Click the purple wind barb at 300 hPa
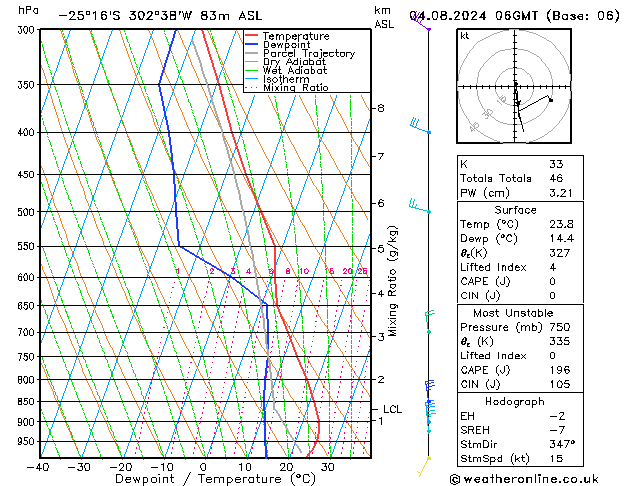 [421, 22]
